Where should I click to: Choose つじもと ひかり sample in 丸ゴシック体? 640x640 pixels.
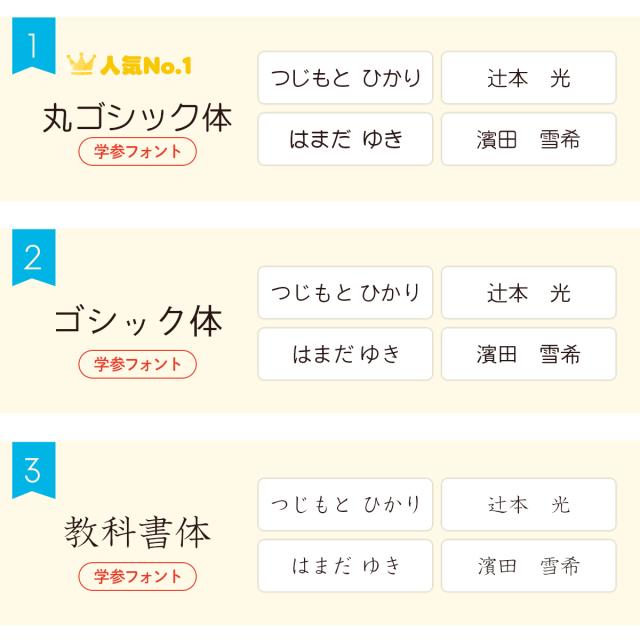(345, 78)
